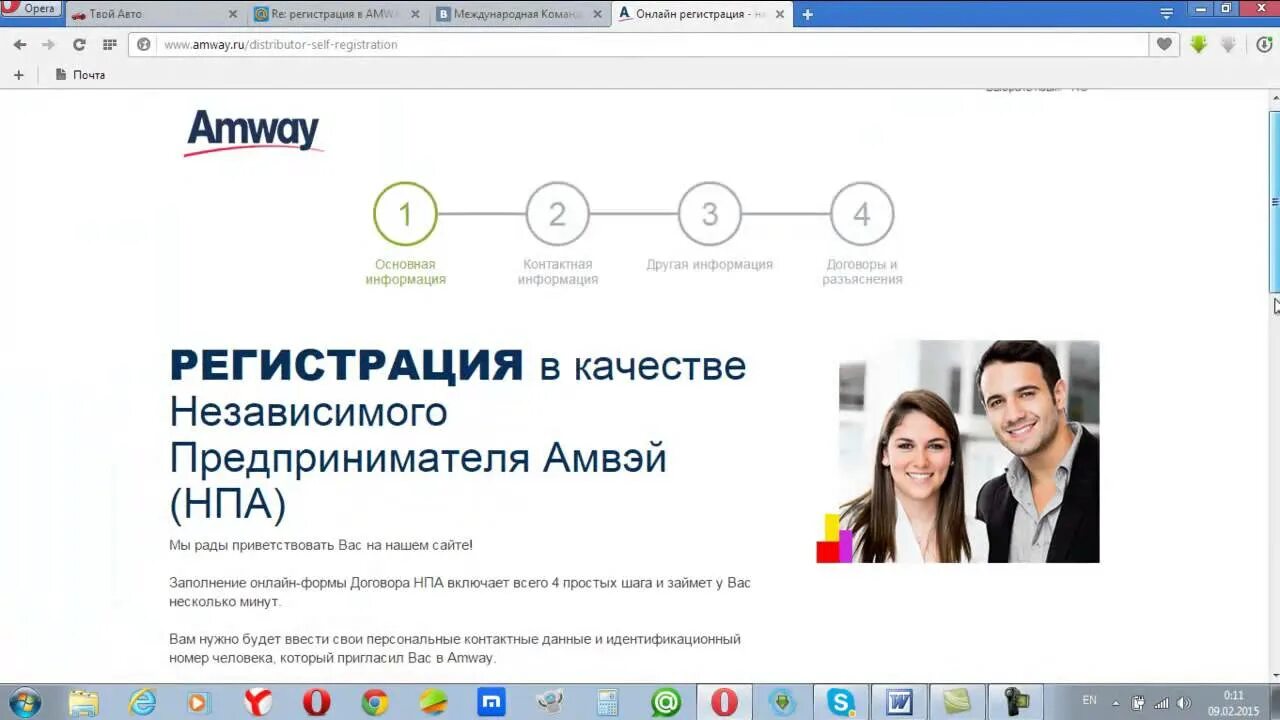
Task: Open the Opera main menu button
Action: click(x=31, y=9)
